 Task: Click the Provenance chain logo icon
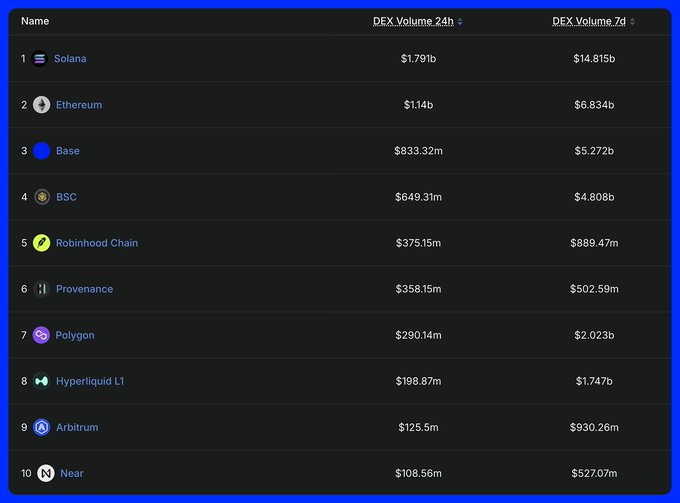click(42, 289)
